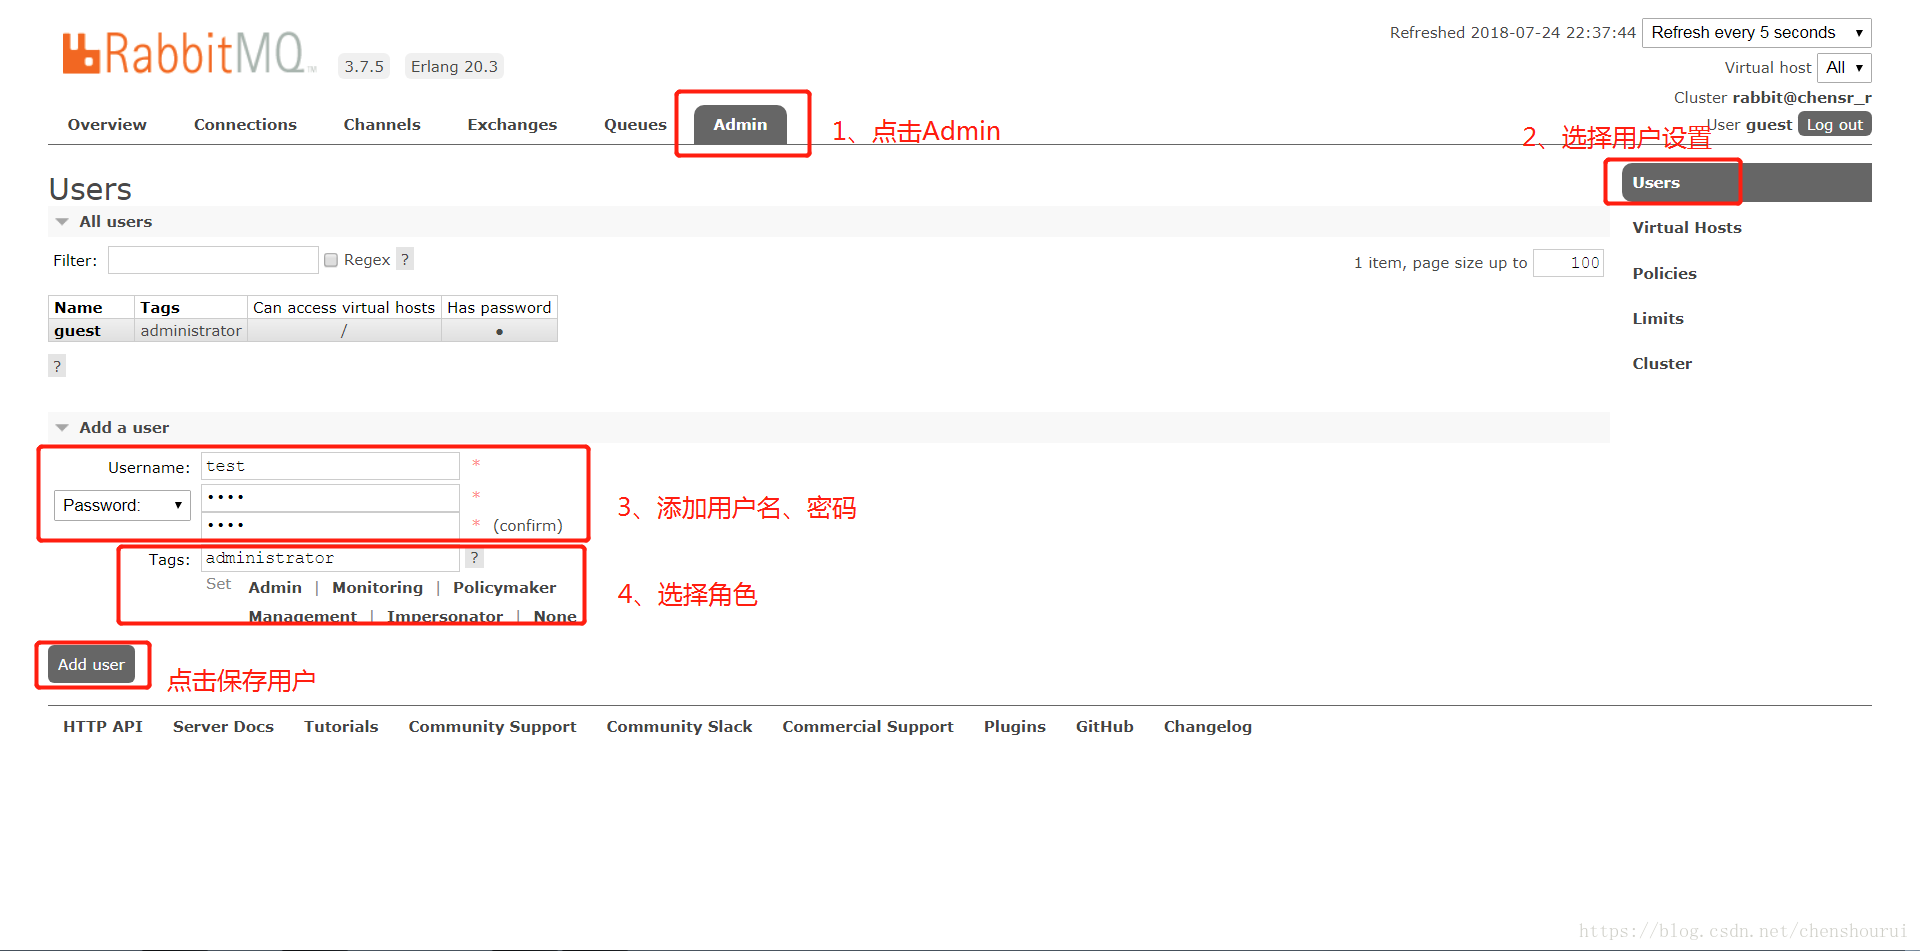Open the Server Docs footer link

click(223, 727)
